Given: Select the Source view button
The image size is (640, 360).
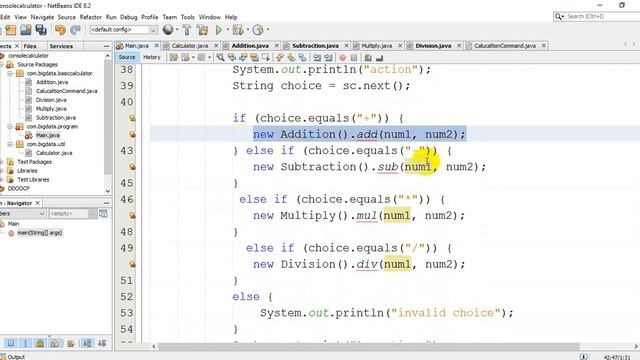Looking at the screenshot, I should 127,58.
